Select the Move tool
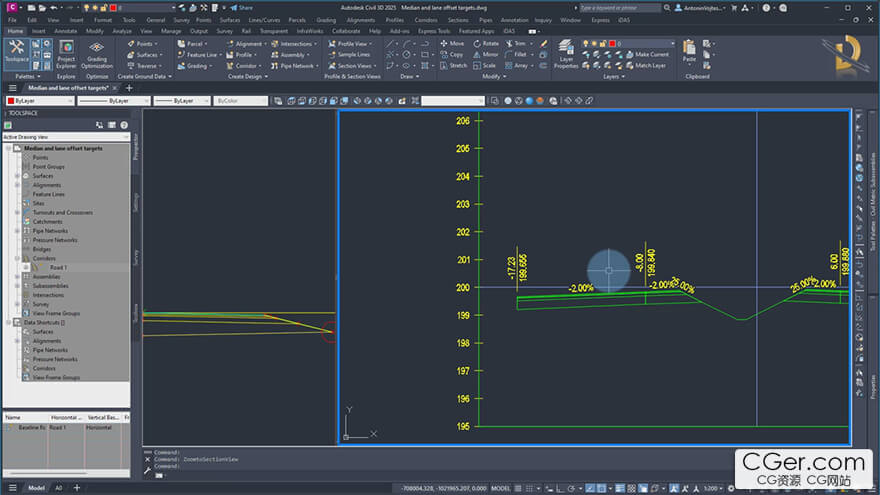The height and width of the screenshot is (495, 880). [x=452, y=43]
